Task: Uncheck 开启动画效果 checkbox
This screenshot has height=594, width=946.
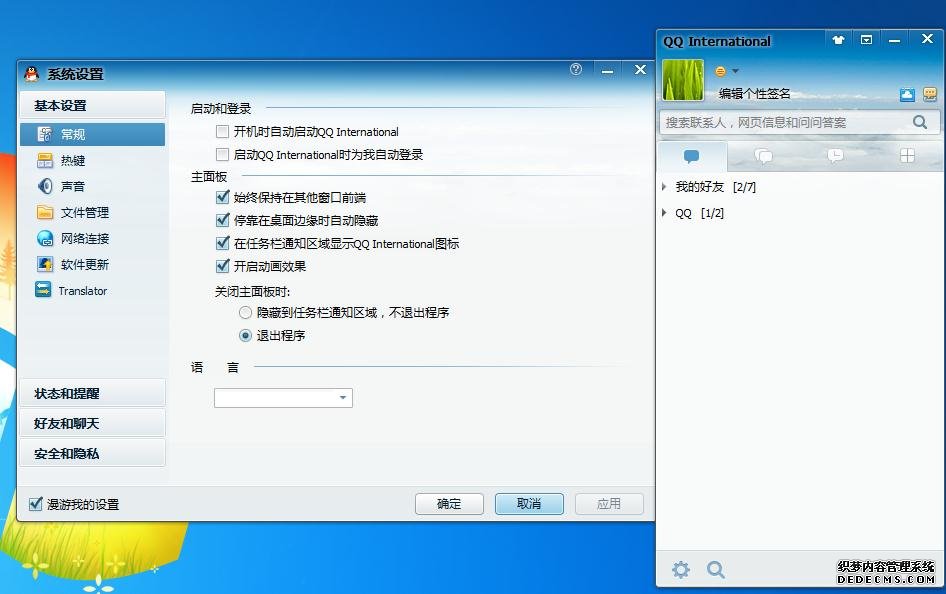Action: click(223, 266)
